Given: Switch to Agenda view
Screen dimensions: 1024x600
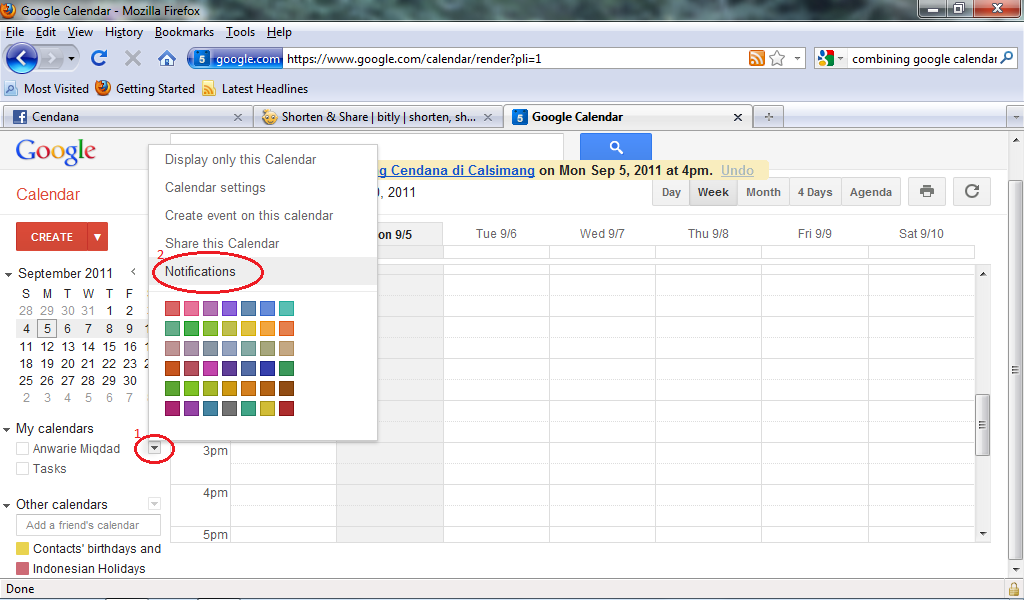Looking at the screenshot, I should click(871, 192).
